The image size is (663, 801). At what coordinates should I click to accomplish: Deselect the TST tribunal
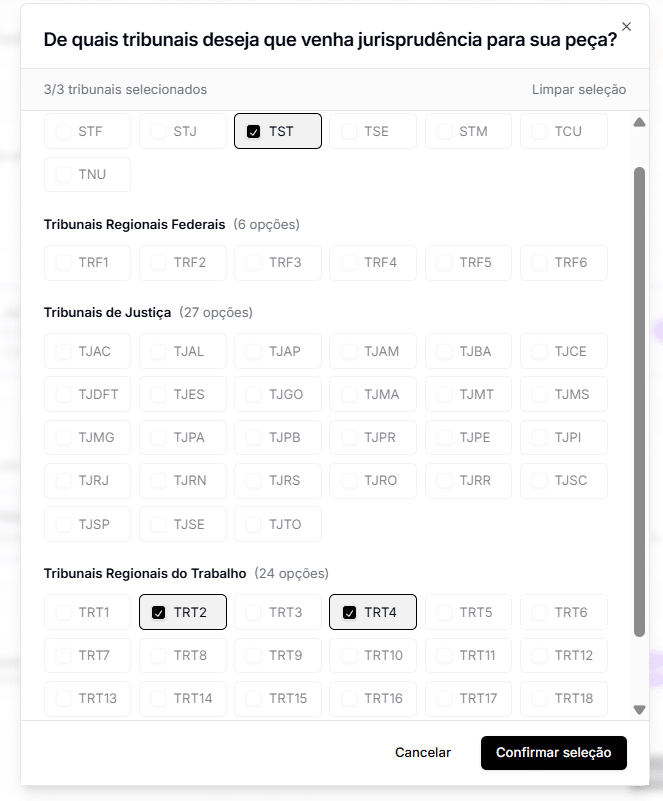tap(277, 131)
